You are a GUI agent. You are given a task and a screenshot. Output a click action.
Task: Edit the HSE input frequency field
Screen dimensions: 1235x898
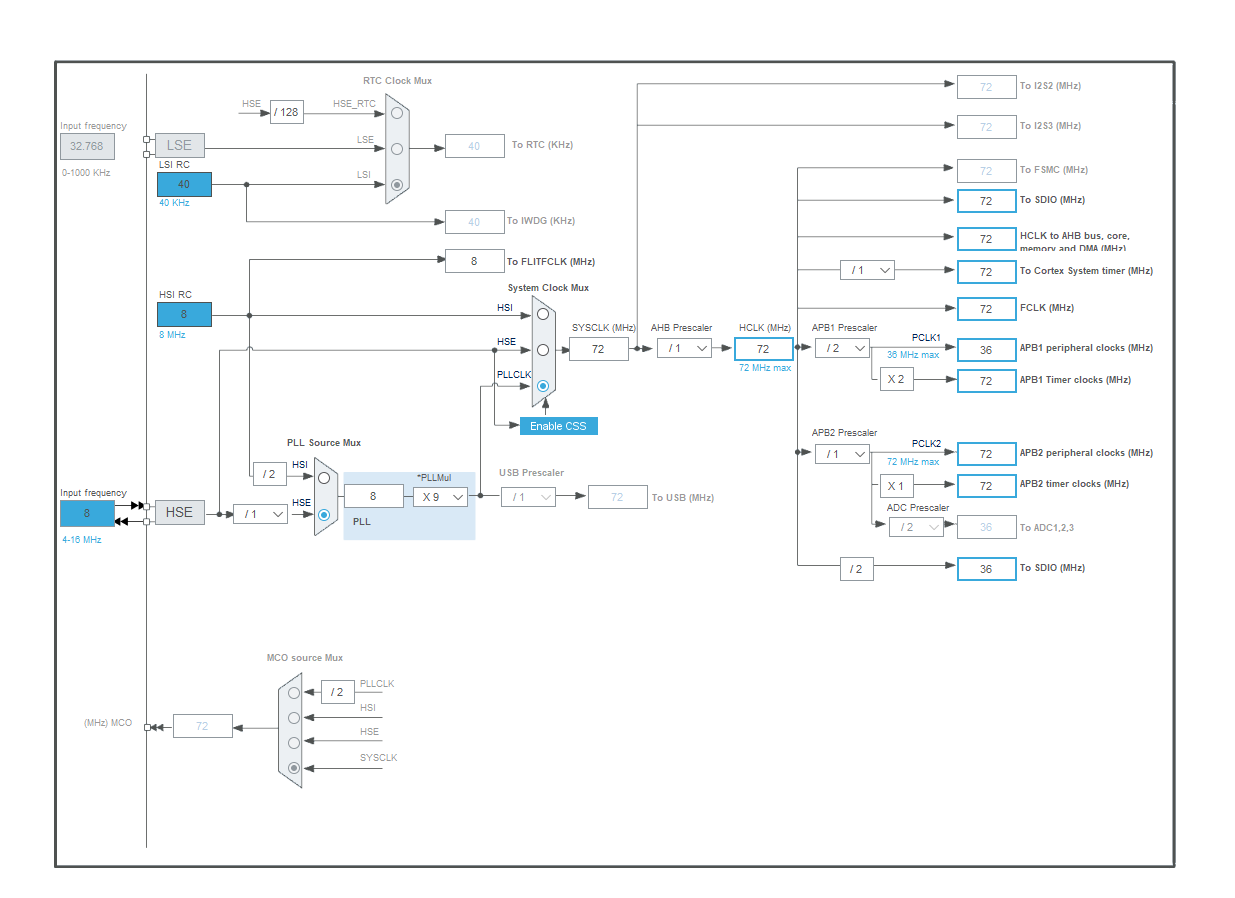point(87,513)
